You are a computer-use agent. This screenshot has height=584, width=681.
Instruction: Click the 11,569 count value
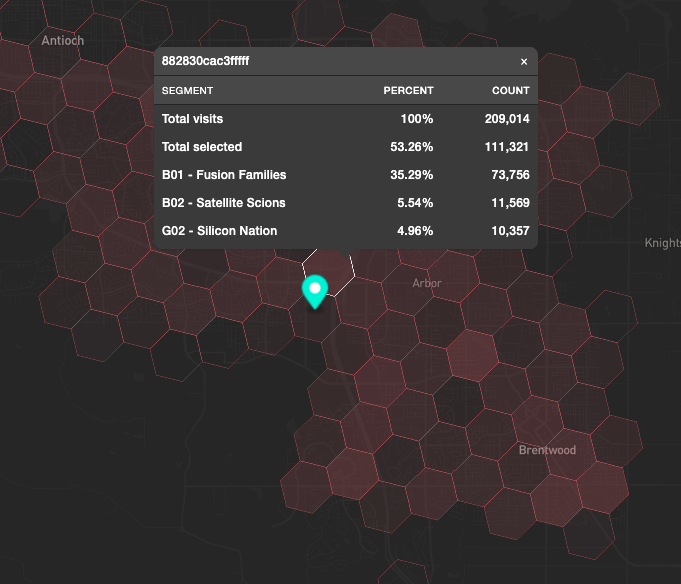tap(510, 203)
